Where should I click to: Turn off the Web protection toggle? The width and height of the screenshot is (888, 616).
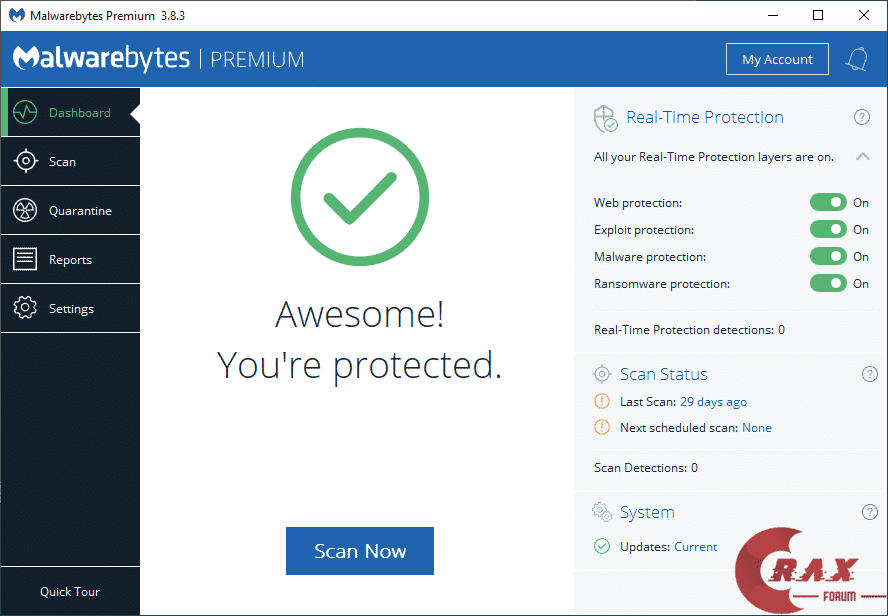coord(828,203)
